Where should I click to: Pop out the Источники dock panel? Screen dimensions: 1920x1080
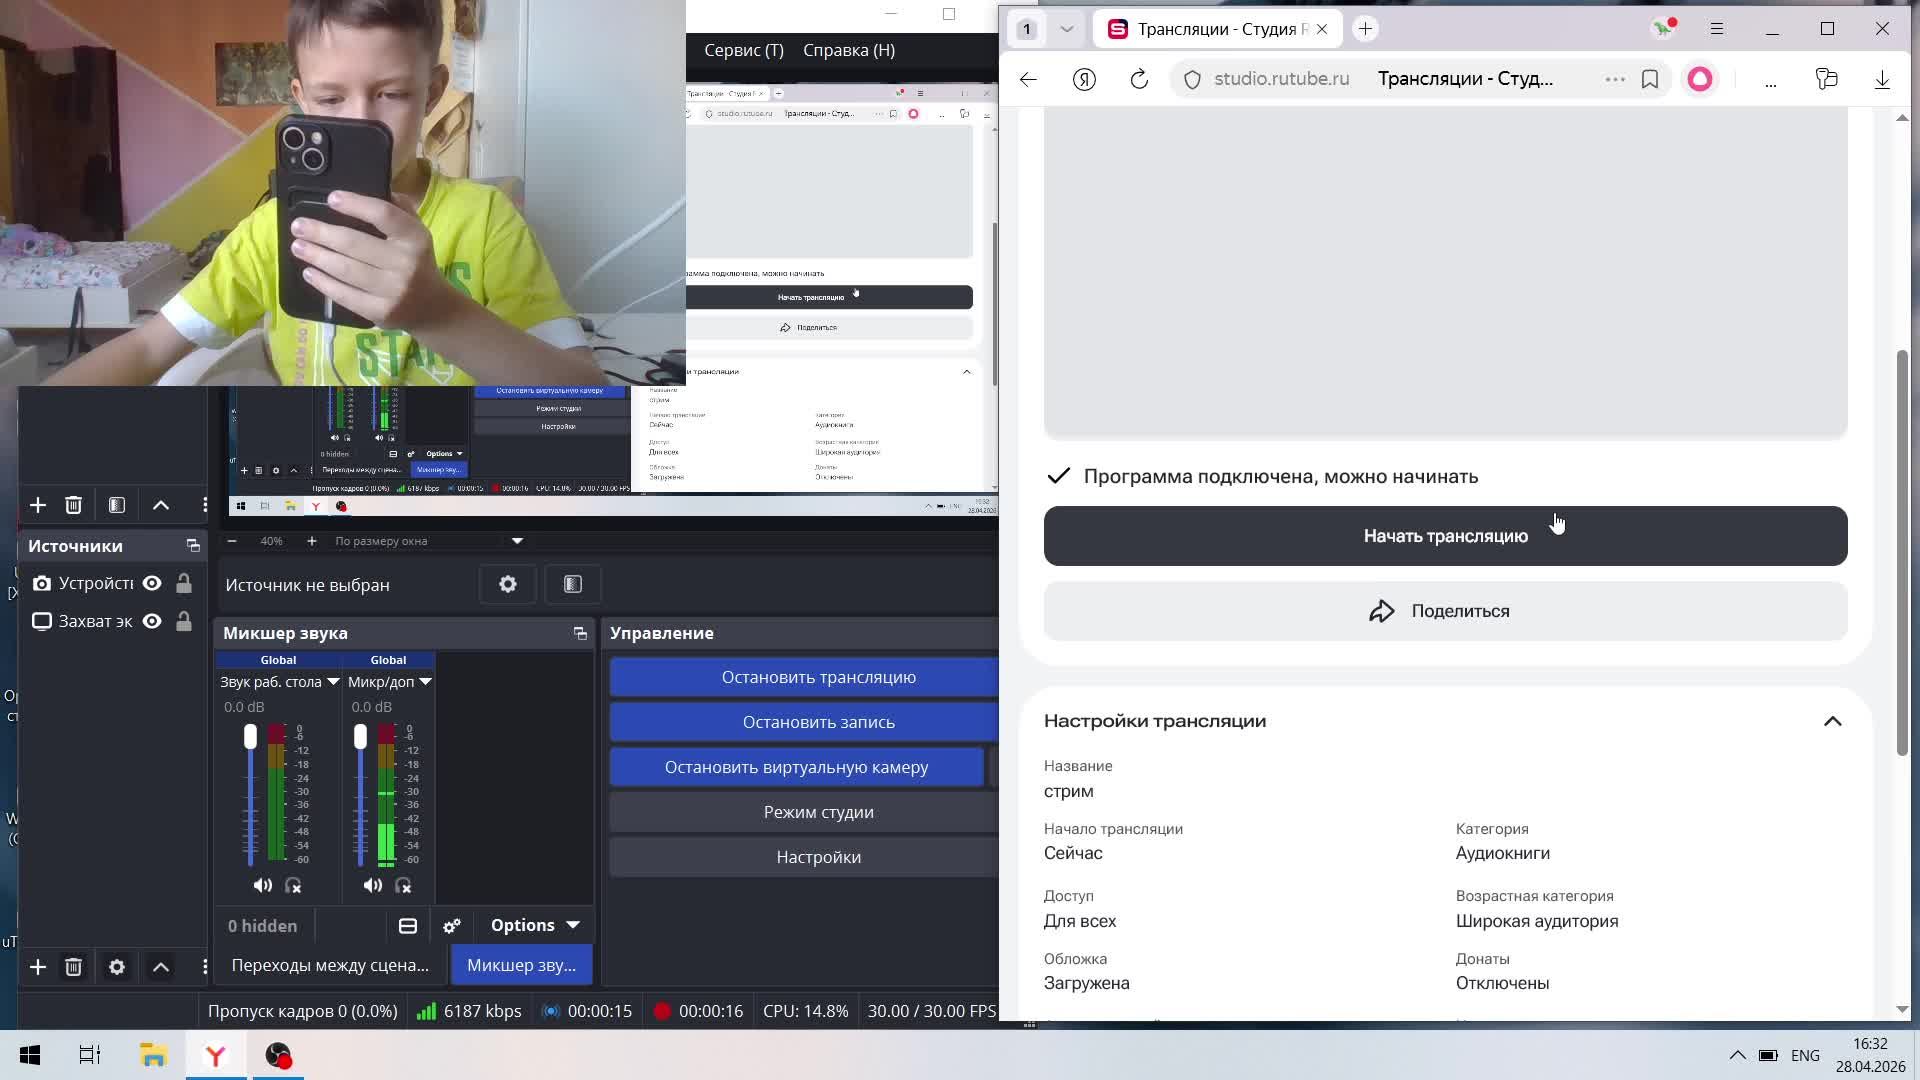[x=193, y=546]
